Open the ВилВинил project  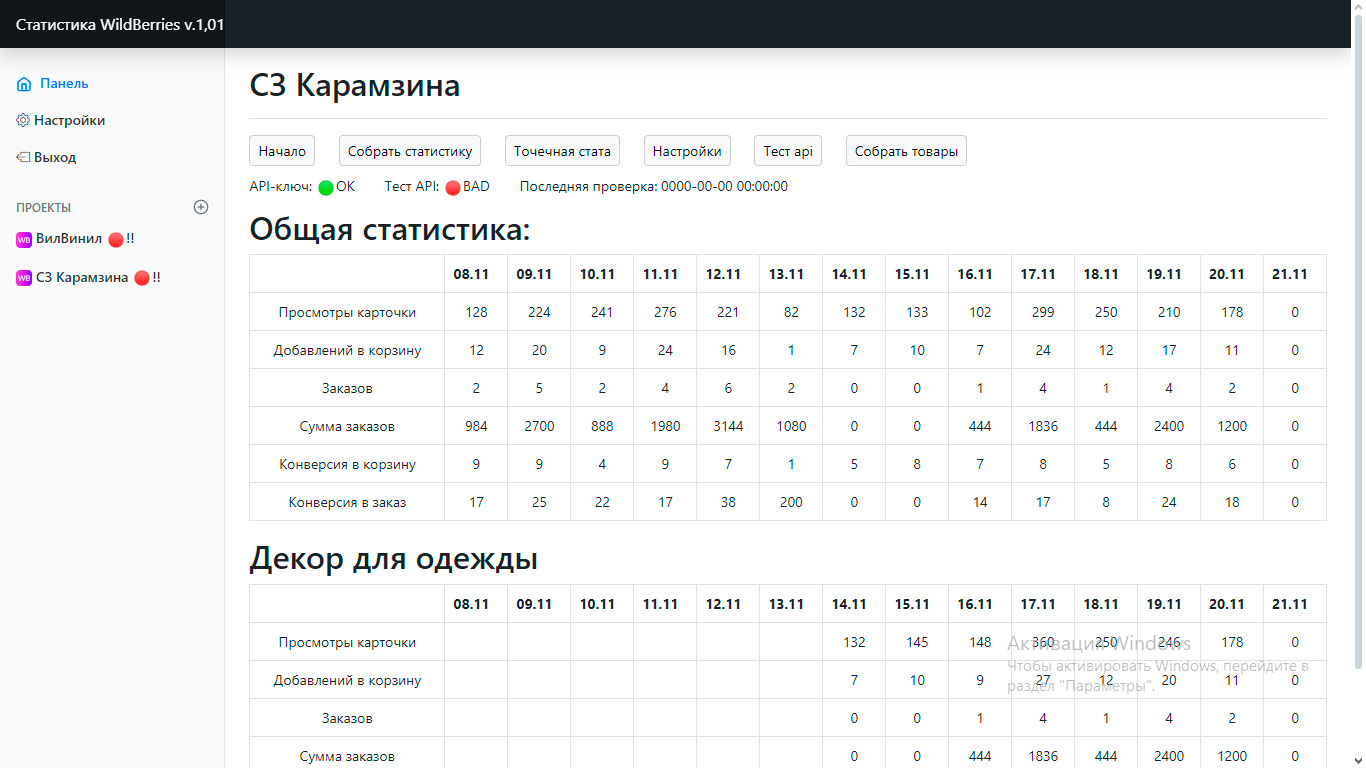pyautogui.click(x=68, y=240)
